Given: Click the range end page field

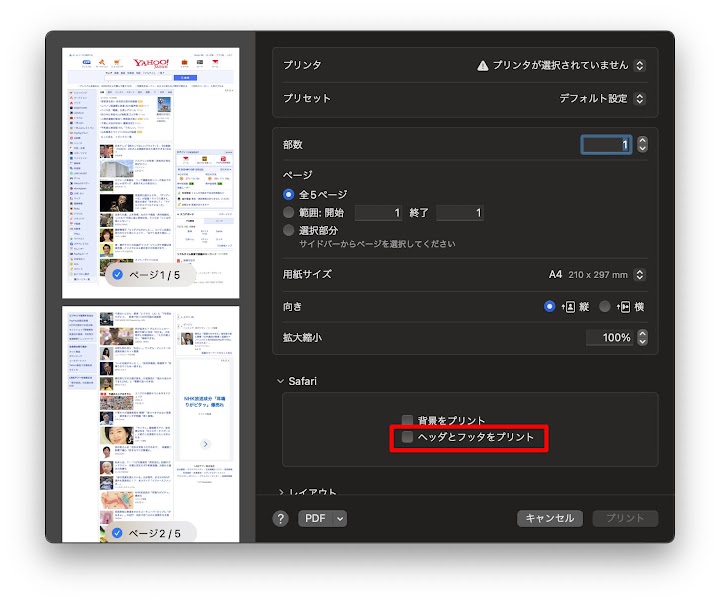Looking at the screenshot, I should tap(460, 213).
